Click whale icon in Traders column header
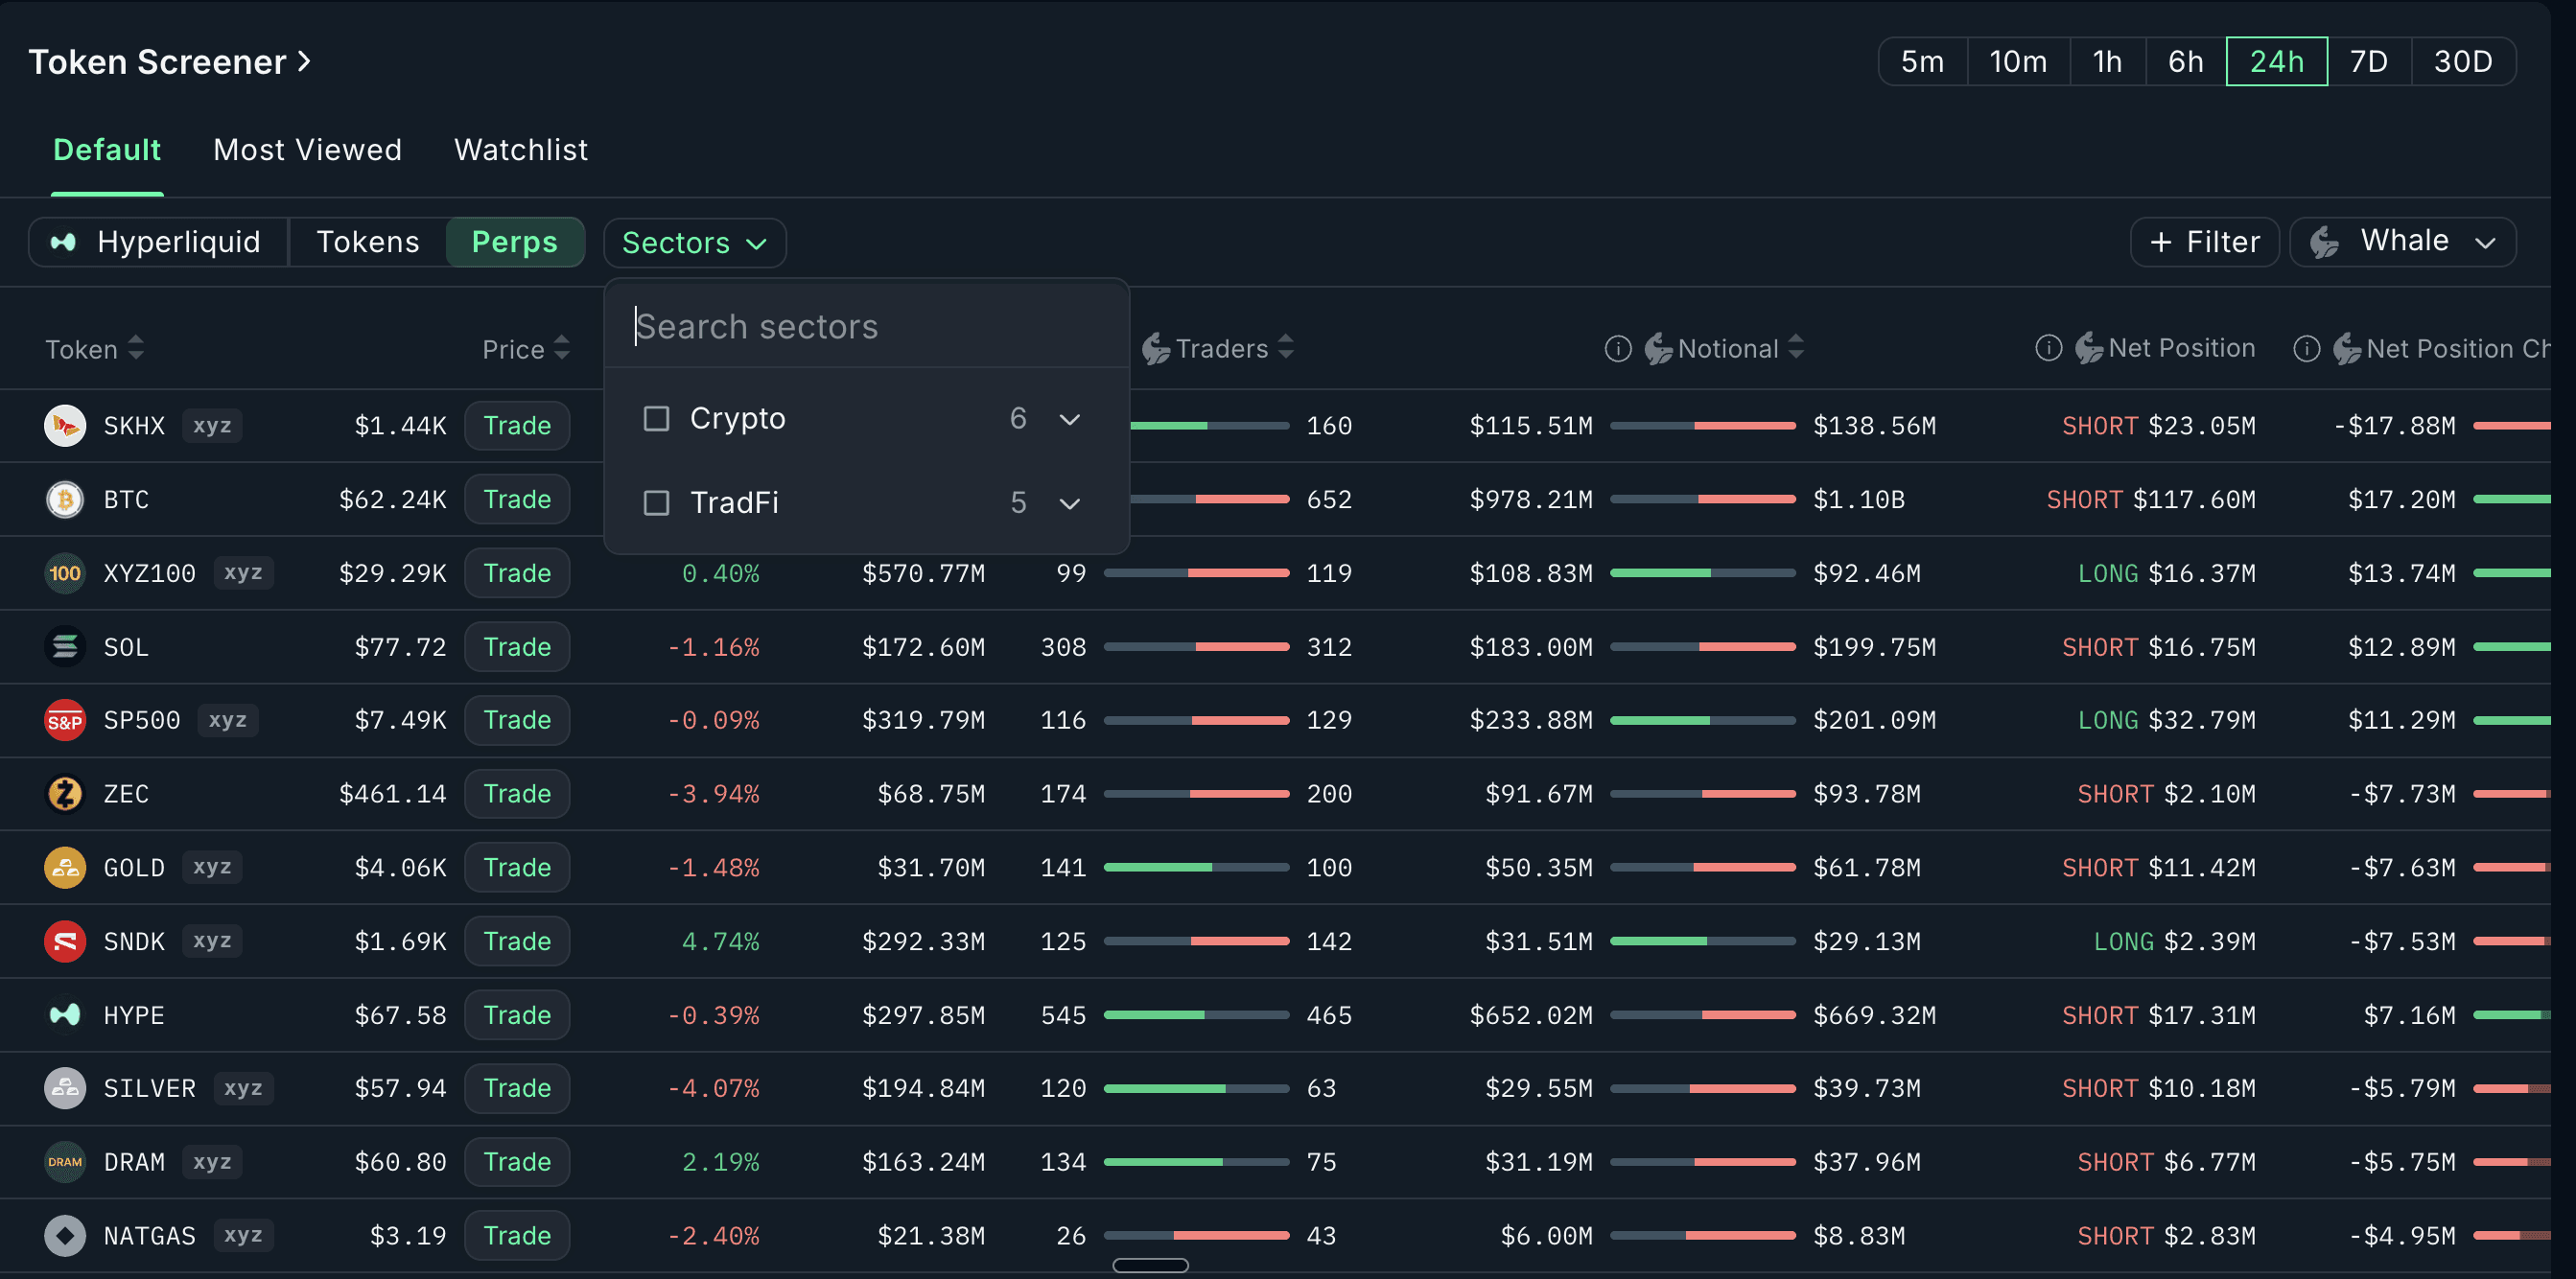Image resolution: width=2576 pixels, height=1279 pixels. point(1156,348)
